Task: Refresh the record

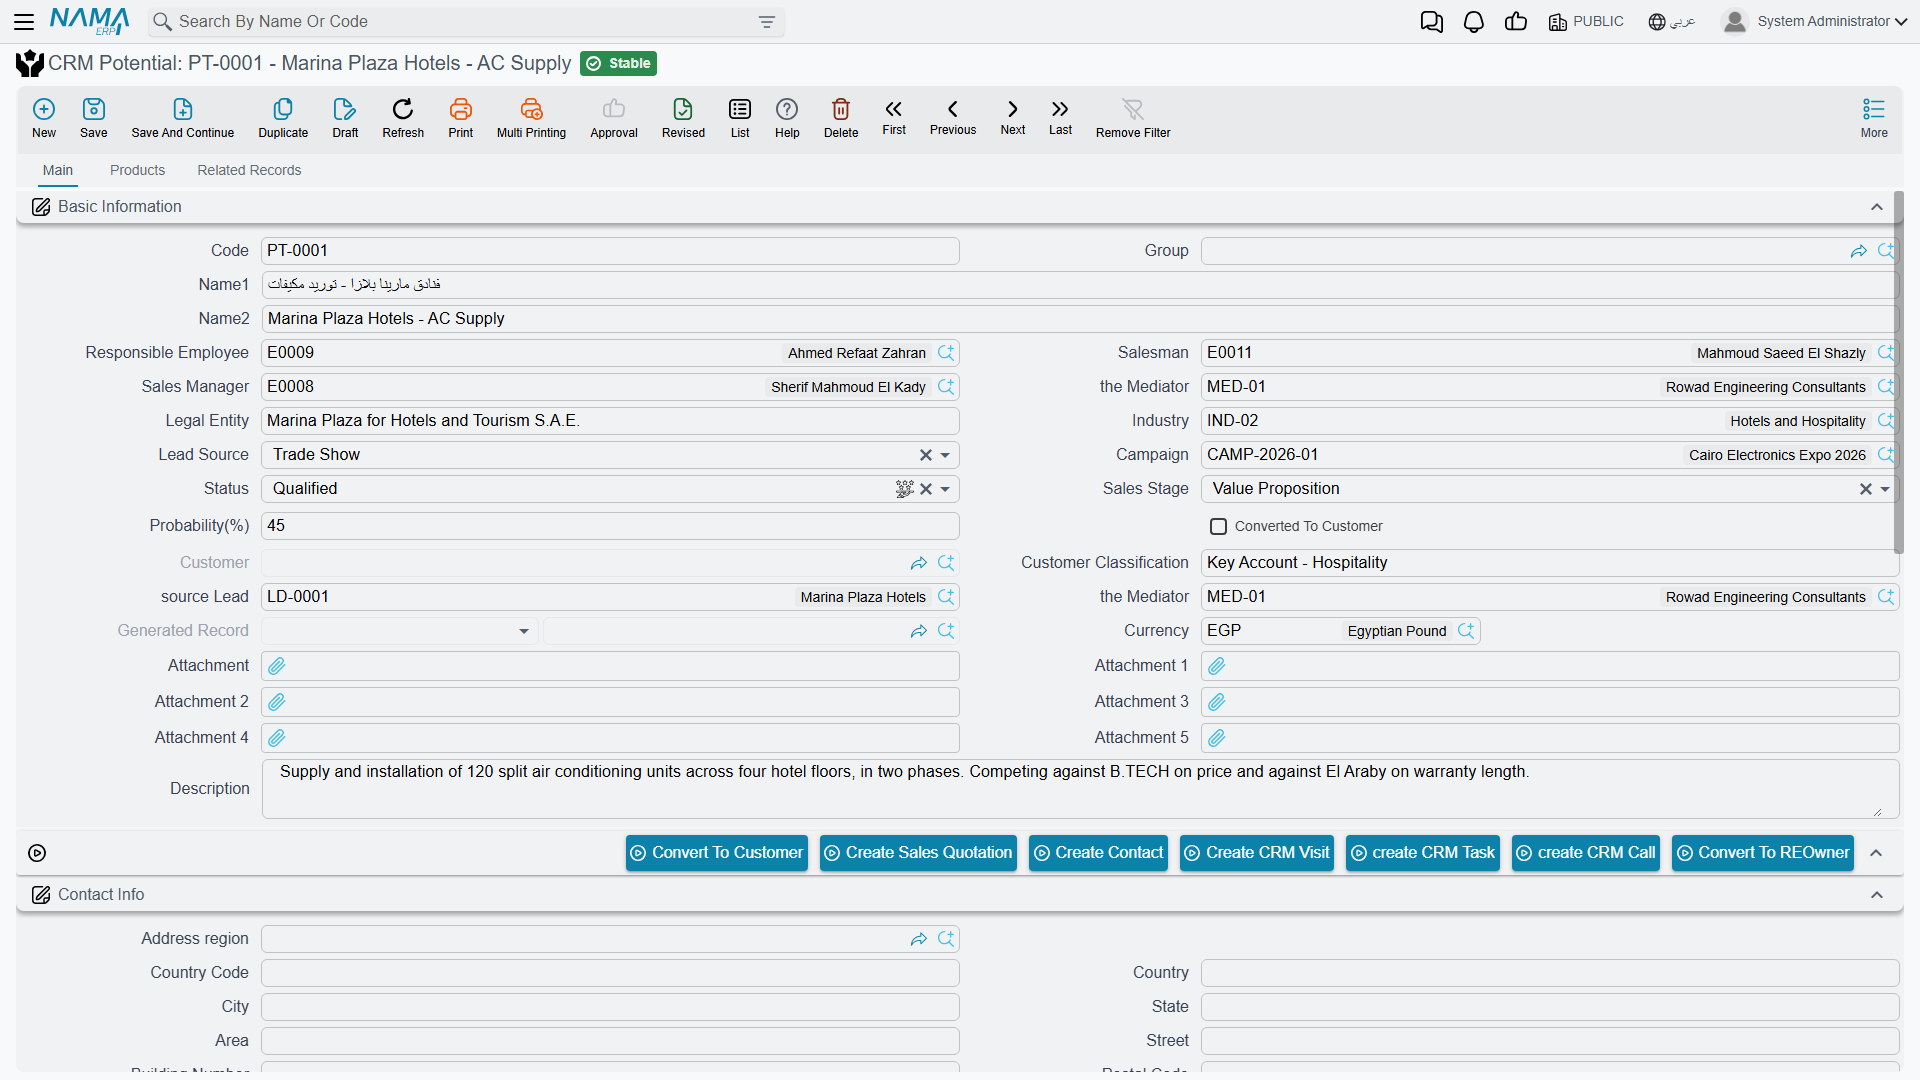Action: [403, 118]
